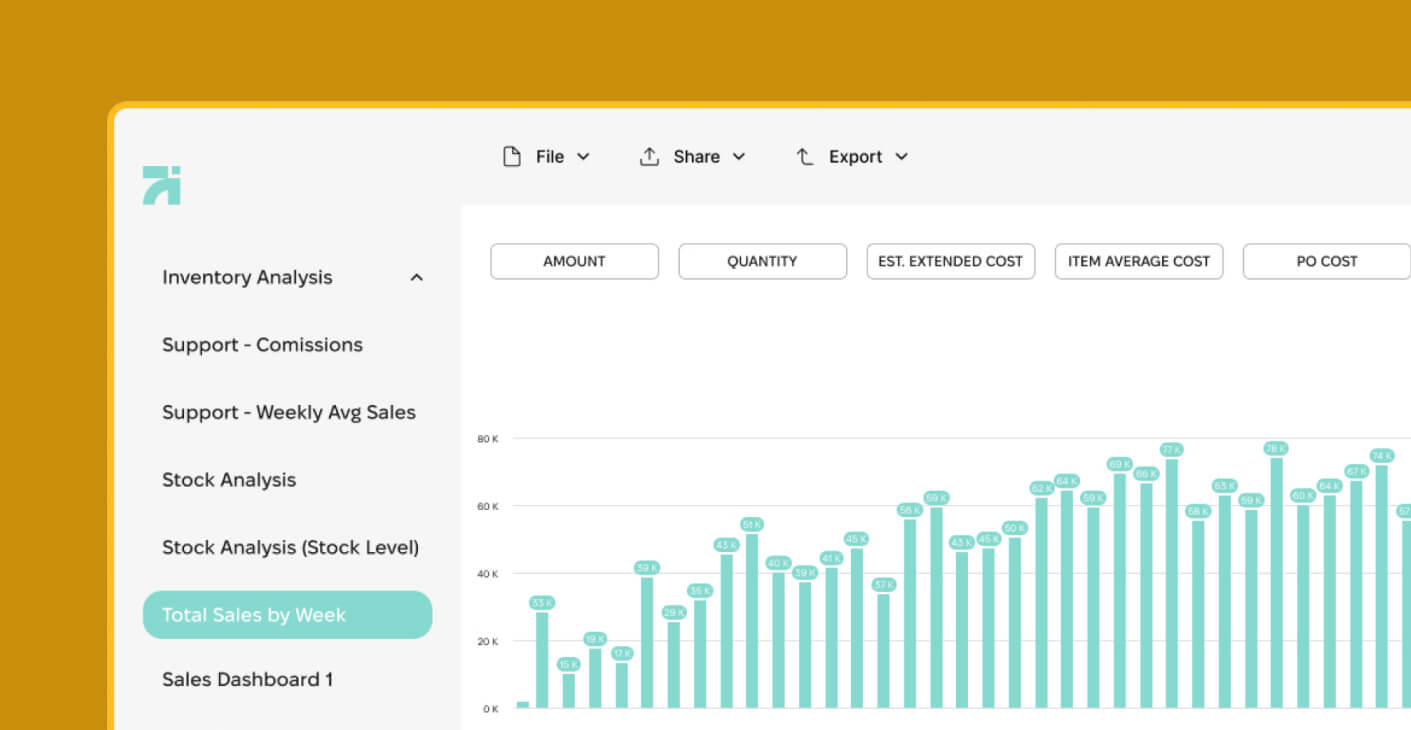Viewport: 1411px width, 730px height.
Task: Open Sales Dashboard 1
Action: click(x=247, y=680)
